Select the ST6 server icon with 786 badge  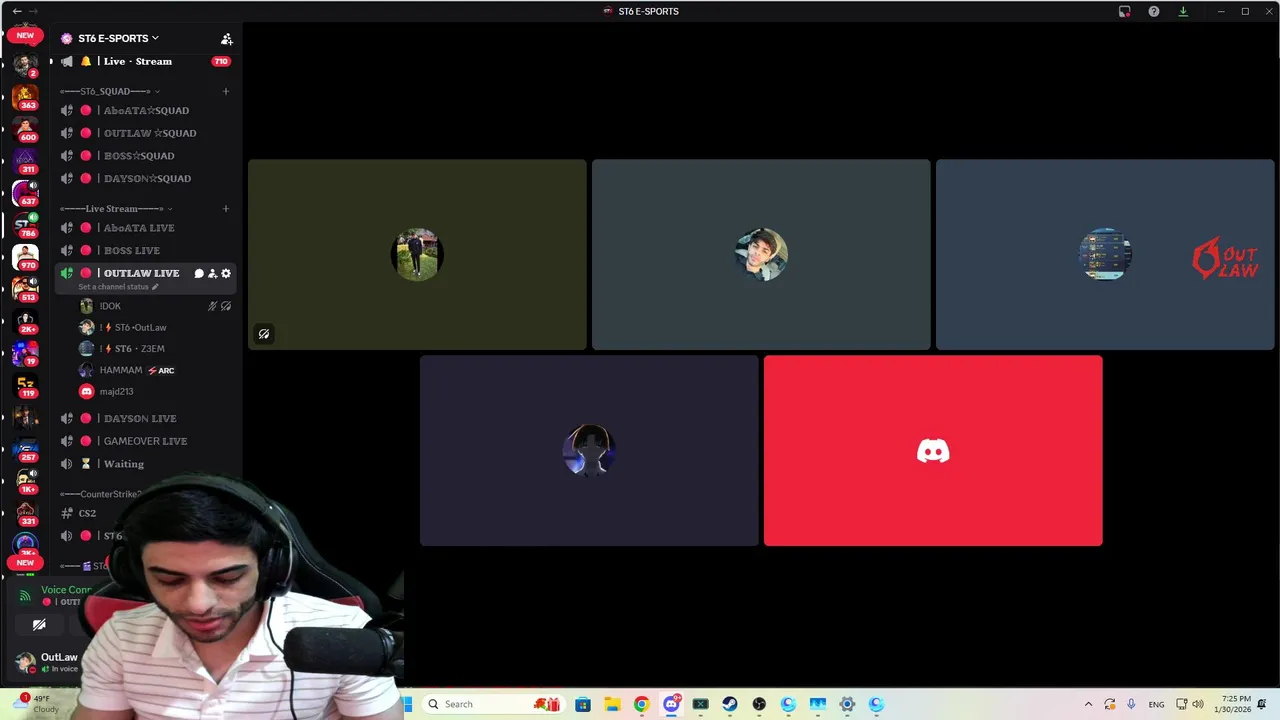(25, 226)
